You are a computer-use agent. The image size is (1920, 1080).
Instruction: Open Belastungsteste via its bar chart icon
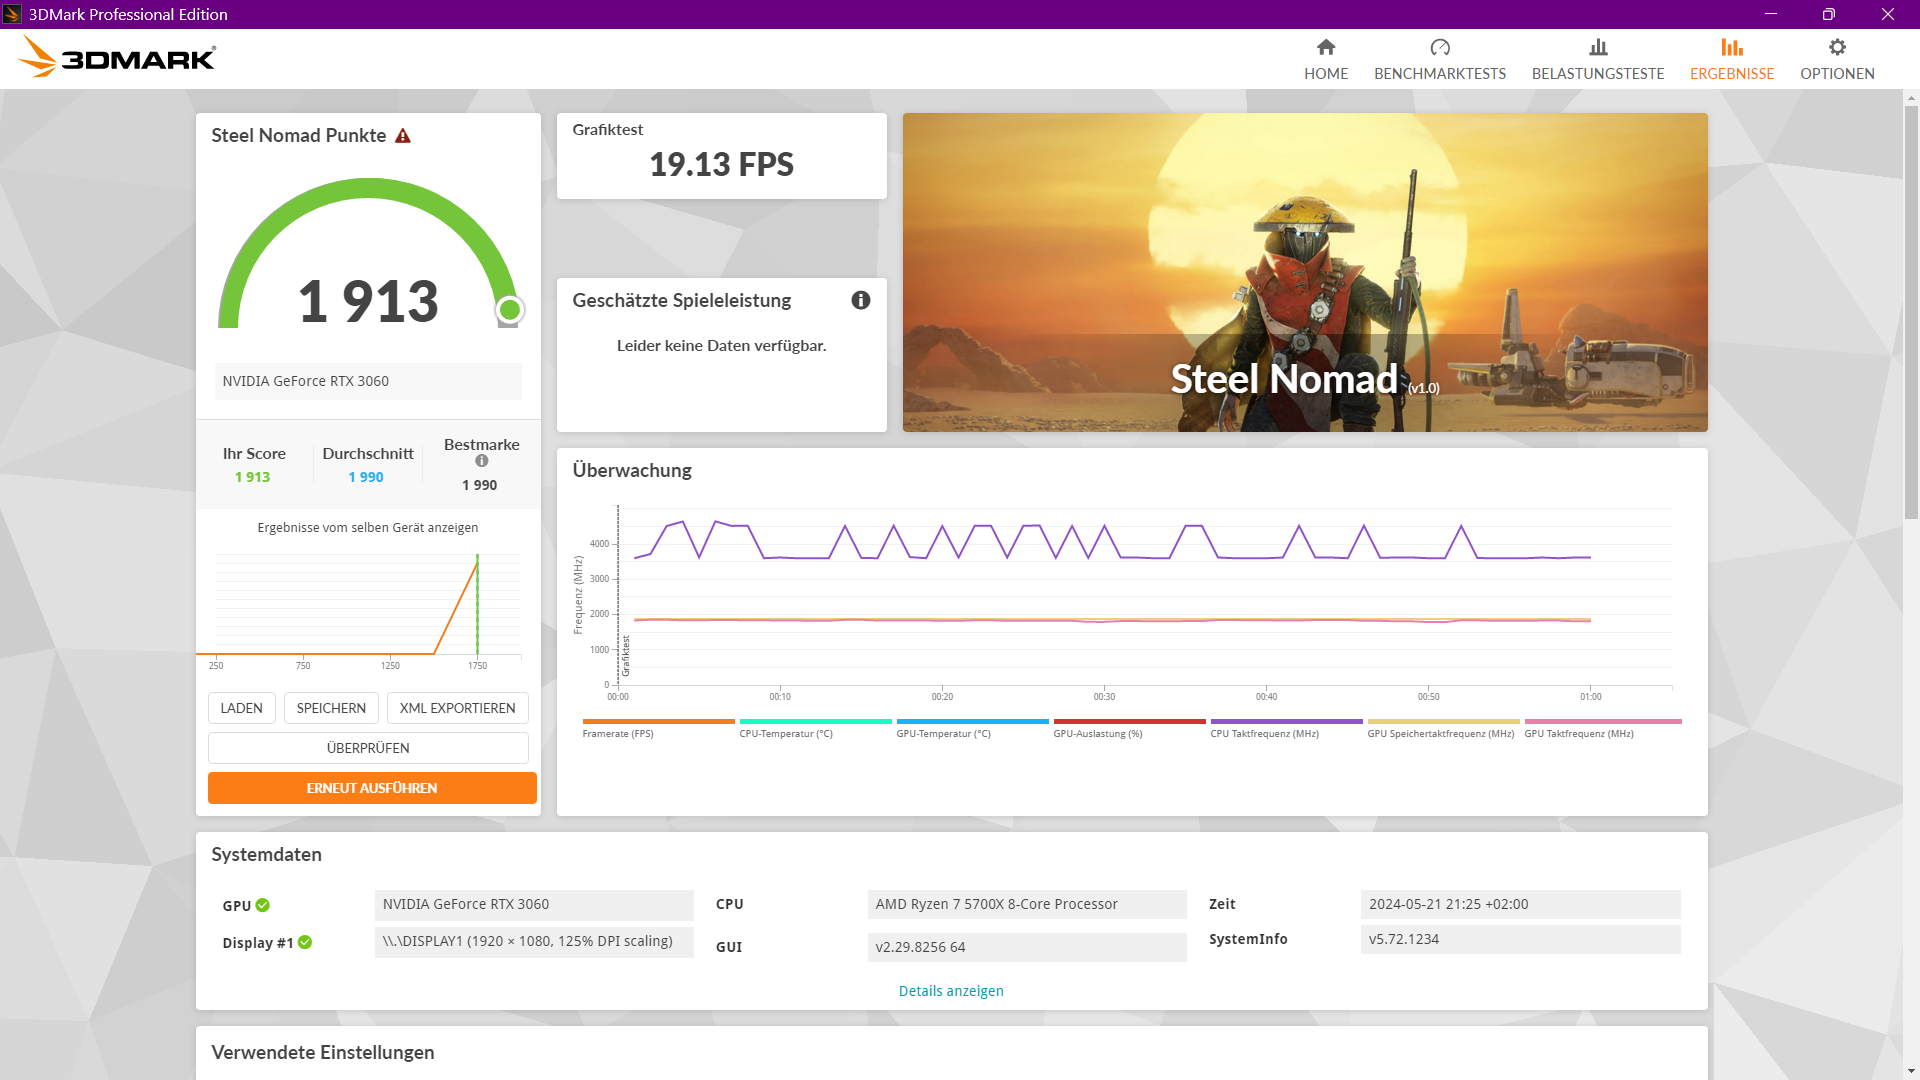[x=1598, y=47]
